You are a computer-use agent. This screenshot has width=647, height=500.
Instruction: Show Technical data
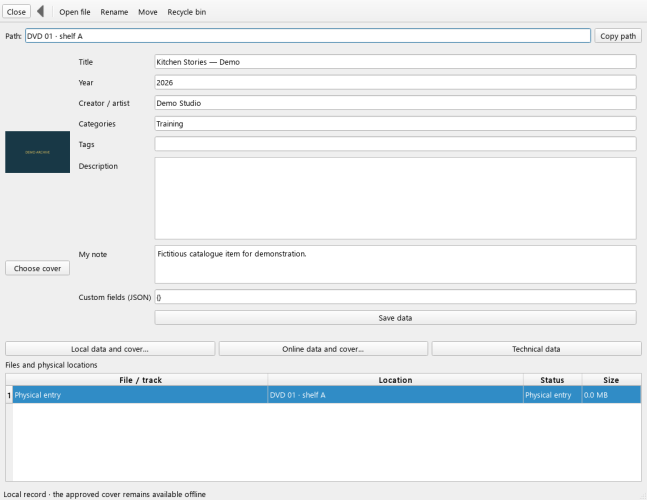(x=536, y=349)
